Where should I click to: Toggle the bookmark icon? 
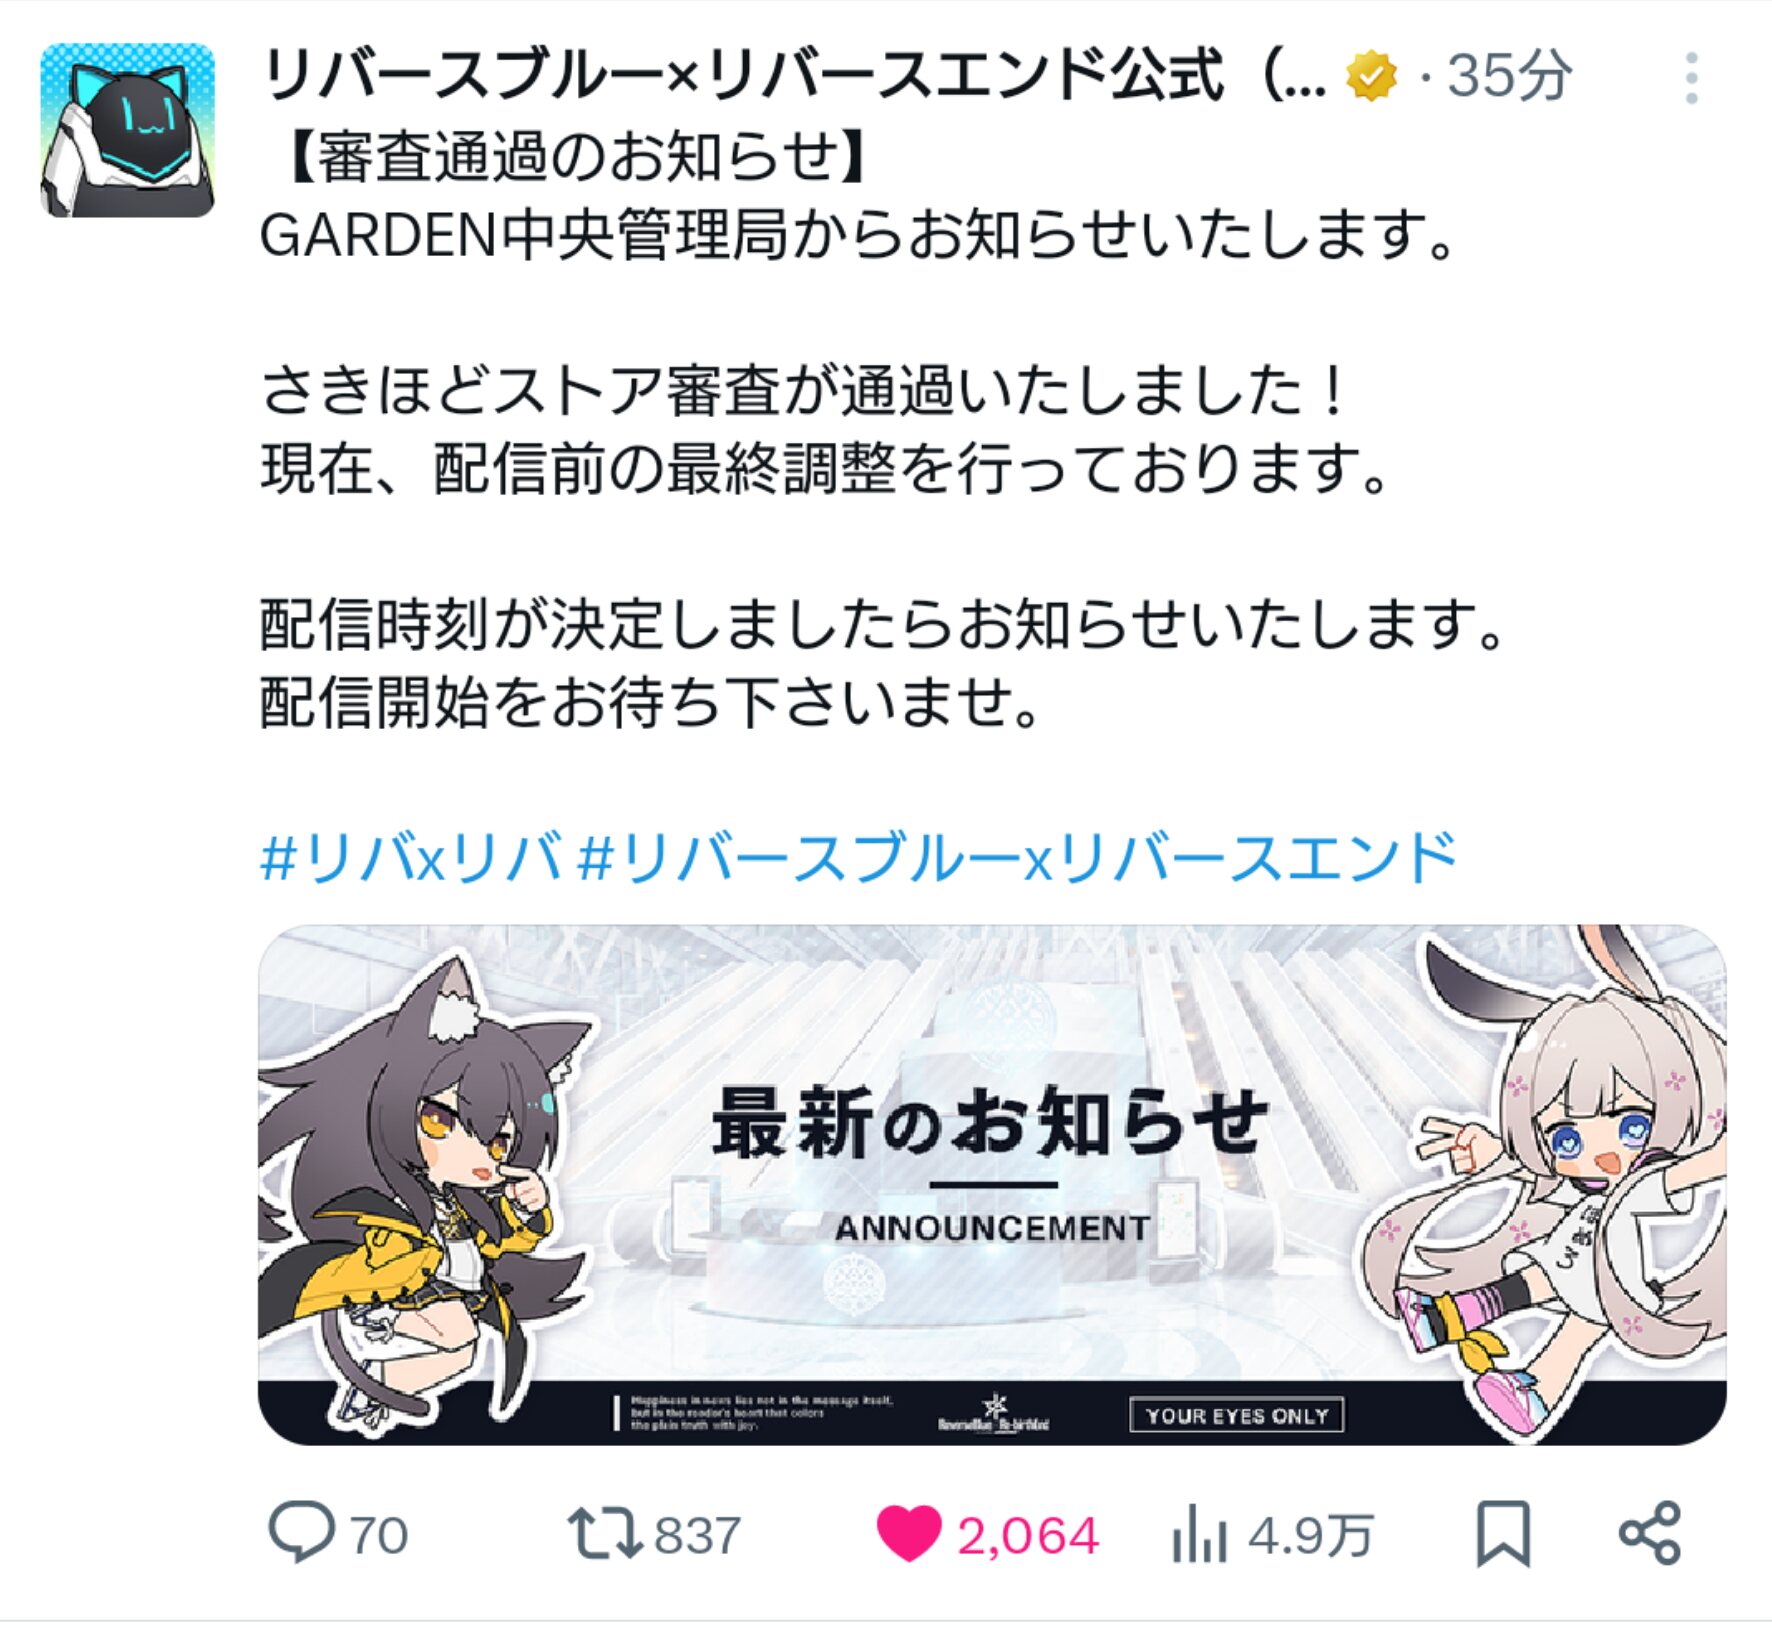(x=1503, y=1533)
